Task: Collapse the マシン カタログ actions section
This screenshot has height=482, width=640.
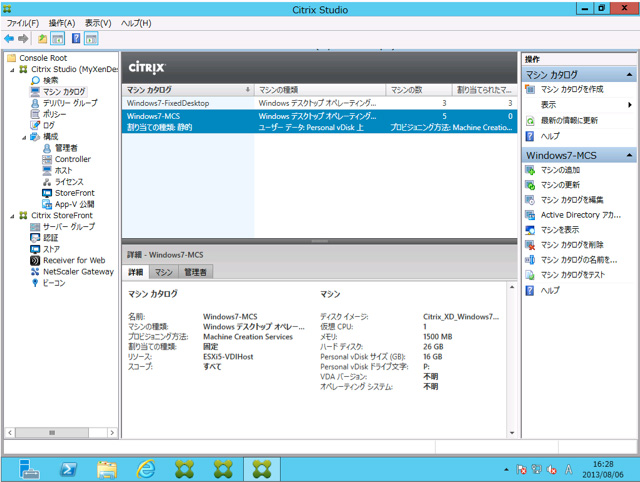Action: 629,75
